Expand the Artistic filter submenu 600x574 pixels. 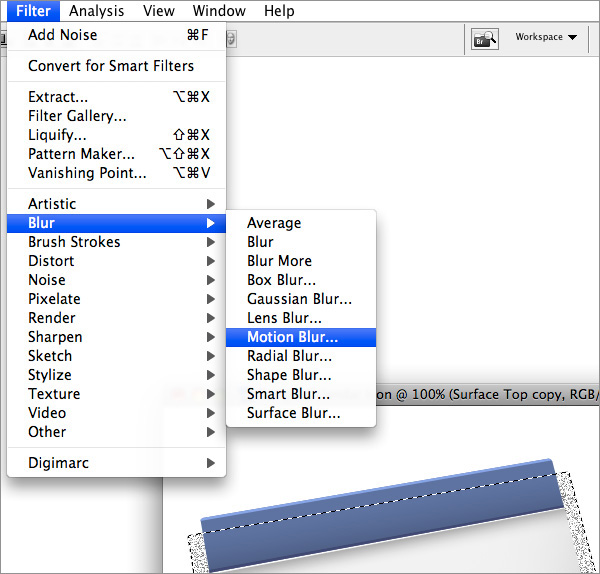116,204
